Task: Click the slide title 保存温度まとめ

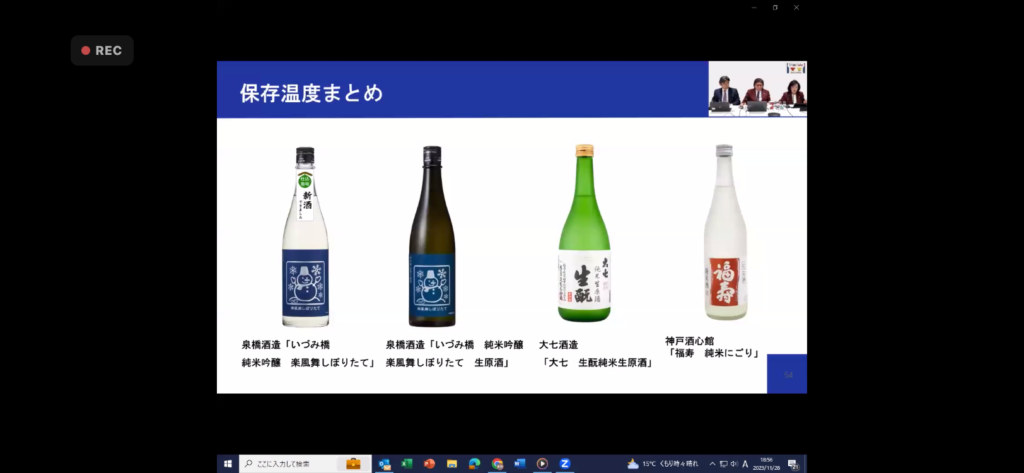Action: [312, 93]
